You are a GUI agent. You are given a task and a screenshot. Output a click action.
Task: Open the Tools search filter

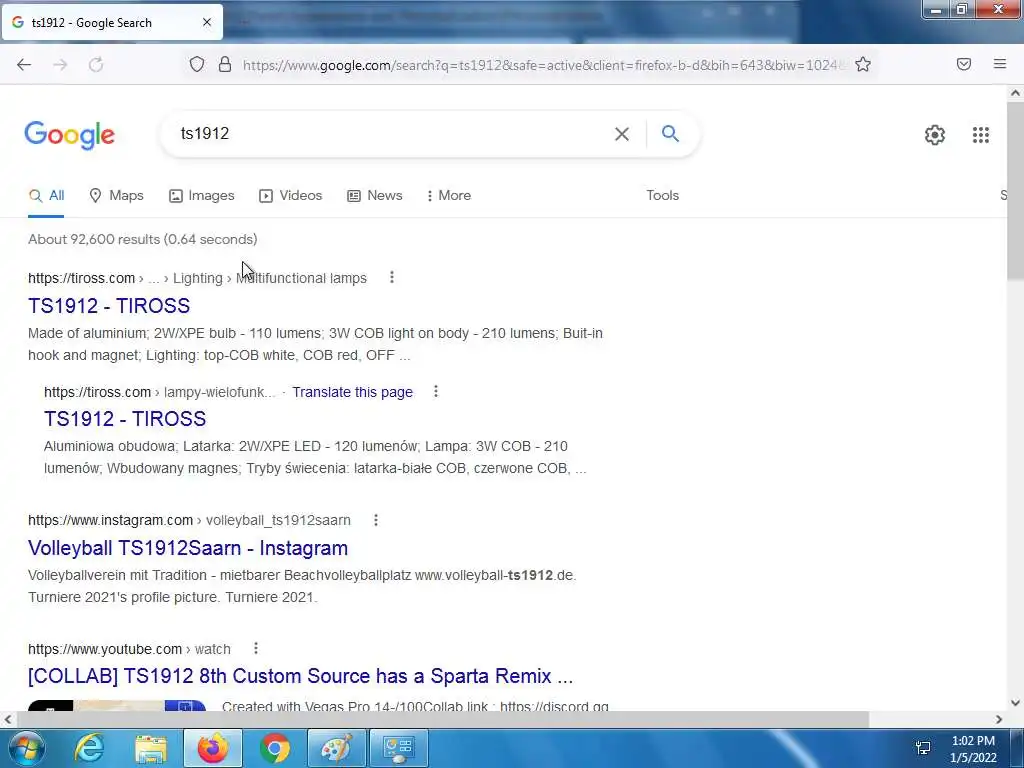click(x=662, y=195)
